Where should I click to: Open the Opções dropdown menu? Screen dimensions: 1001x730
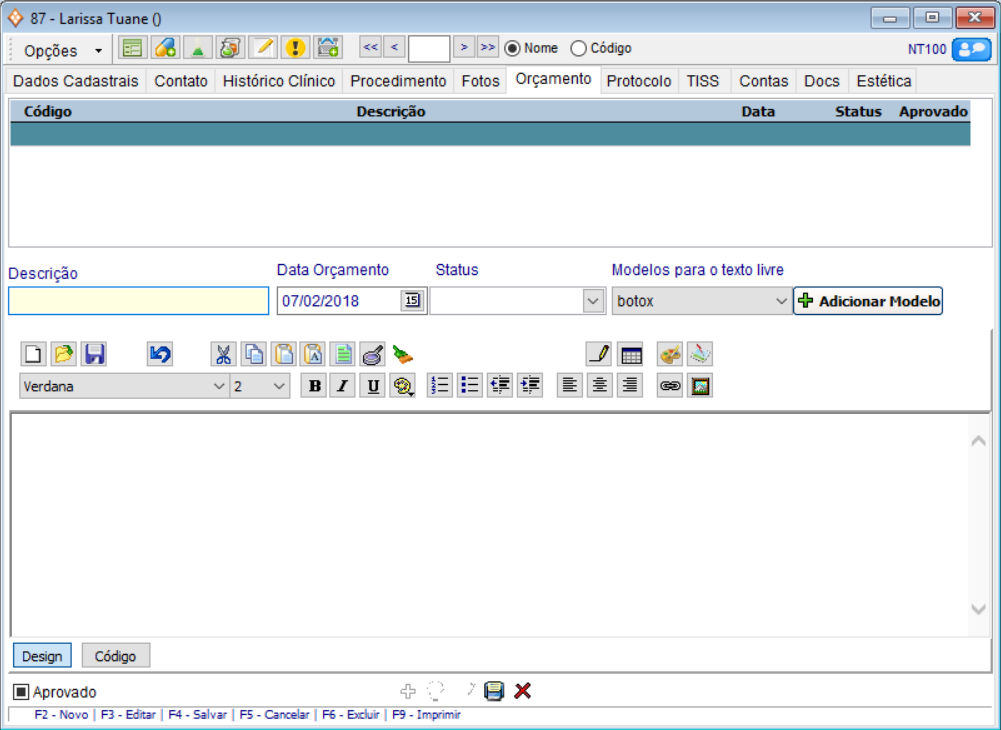(62, 50)
